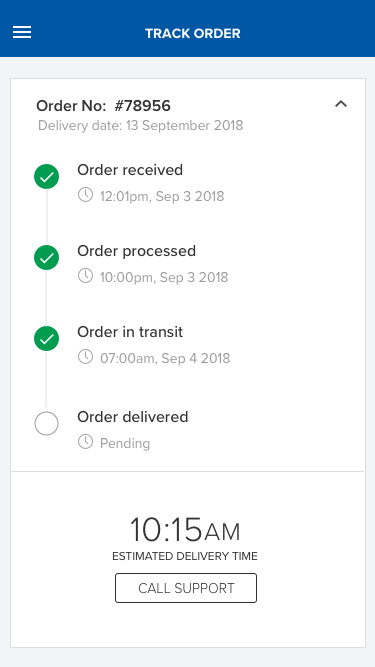Call support about this order
375x667 pixels.
pos(186,588)
